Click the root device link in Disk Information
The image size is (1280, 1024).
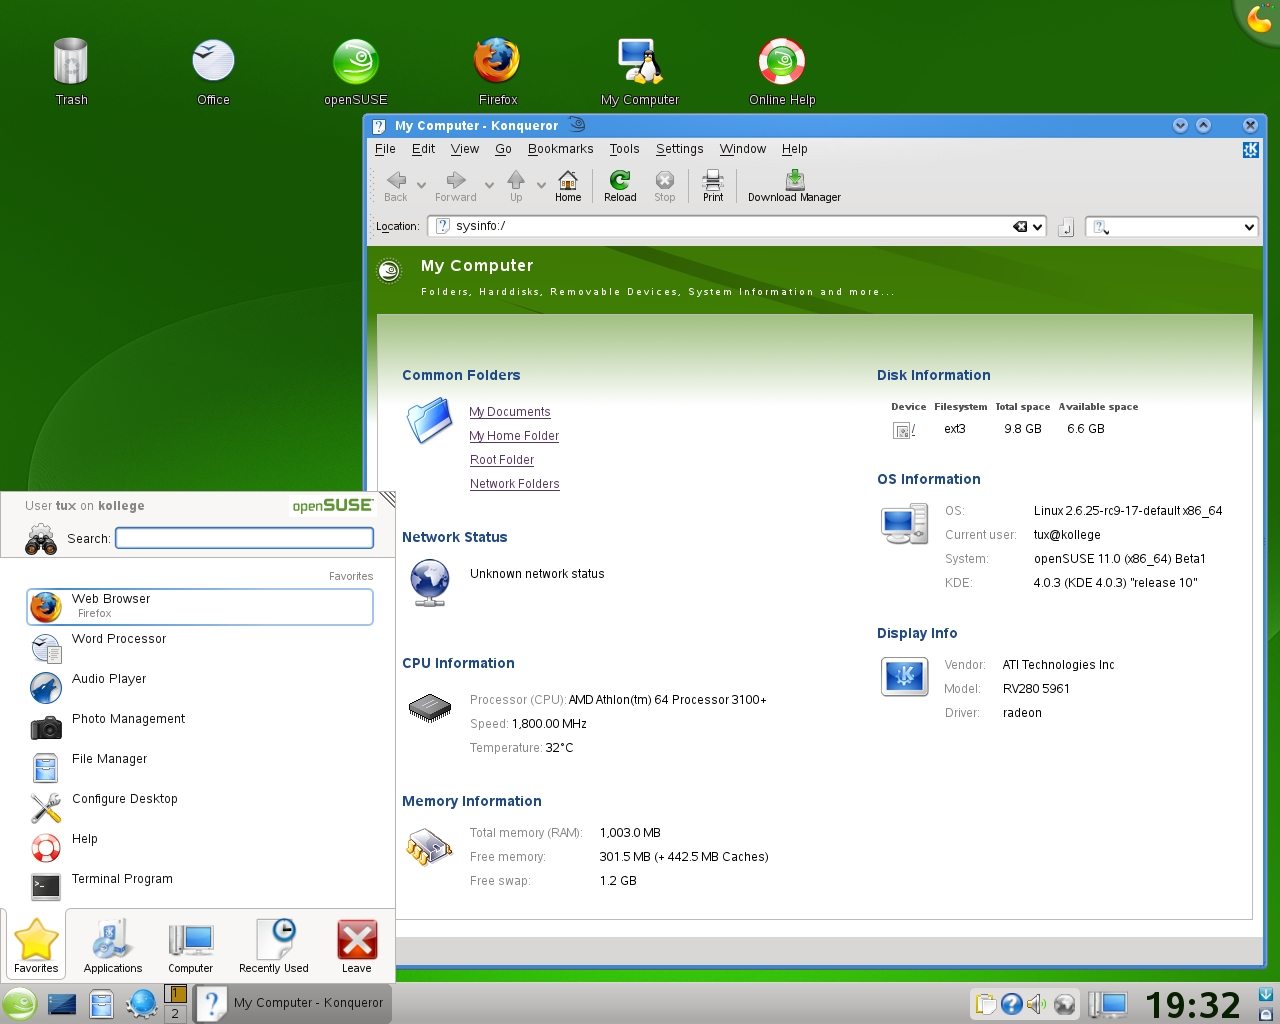point(905,430)
